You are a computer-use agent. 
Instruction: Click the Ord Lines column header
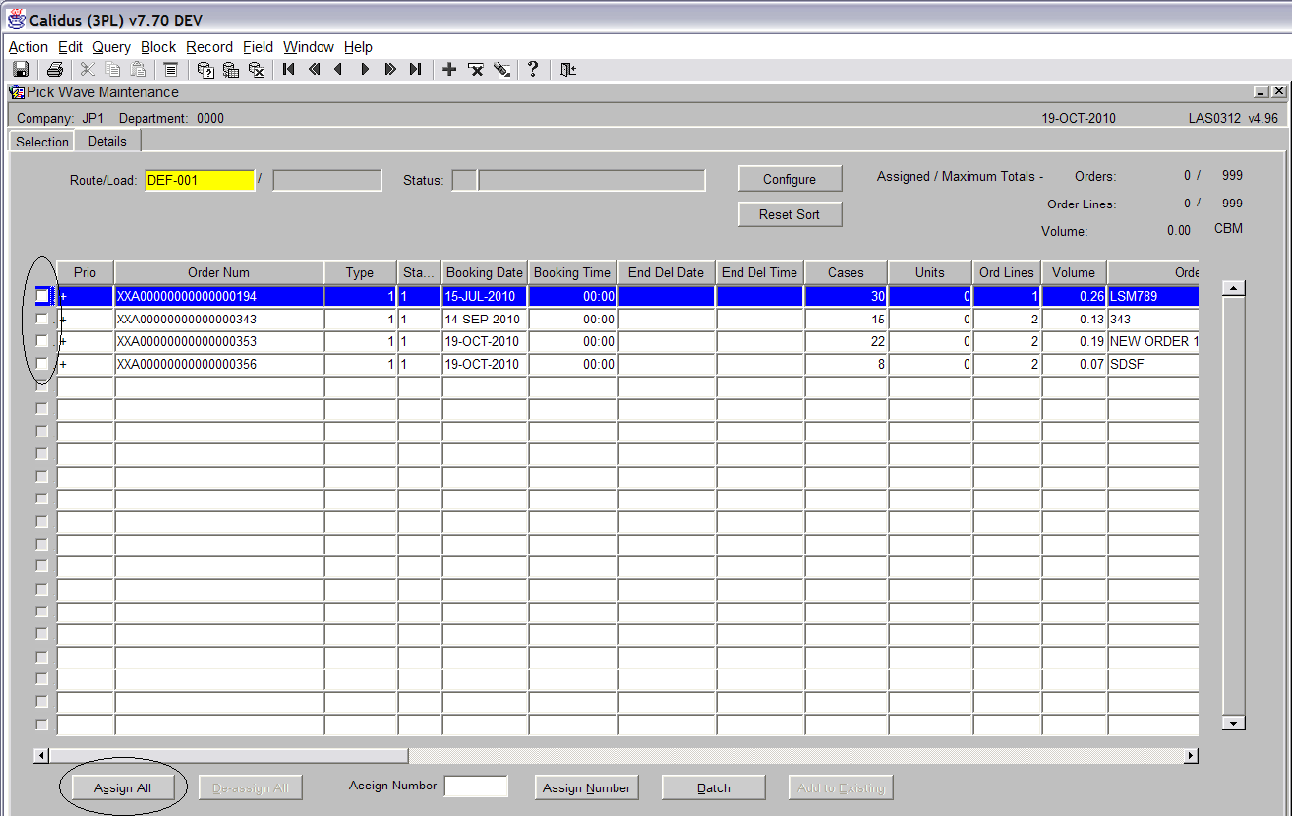(x=1006, y=272)
